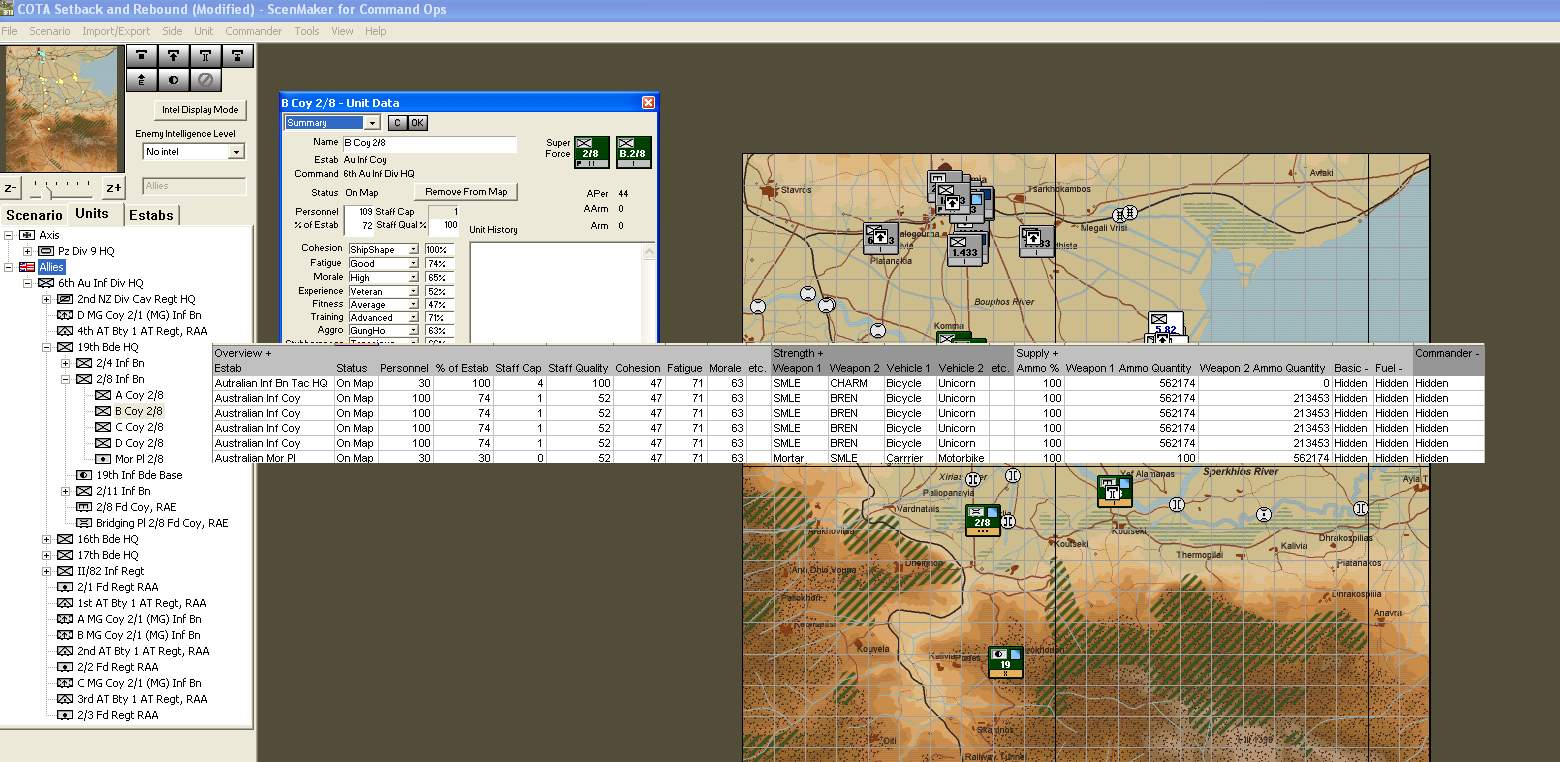
Task: Click the Remove From Map button
Action: [466, 192]
